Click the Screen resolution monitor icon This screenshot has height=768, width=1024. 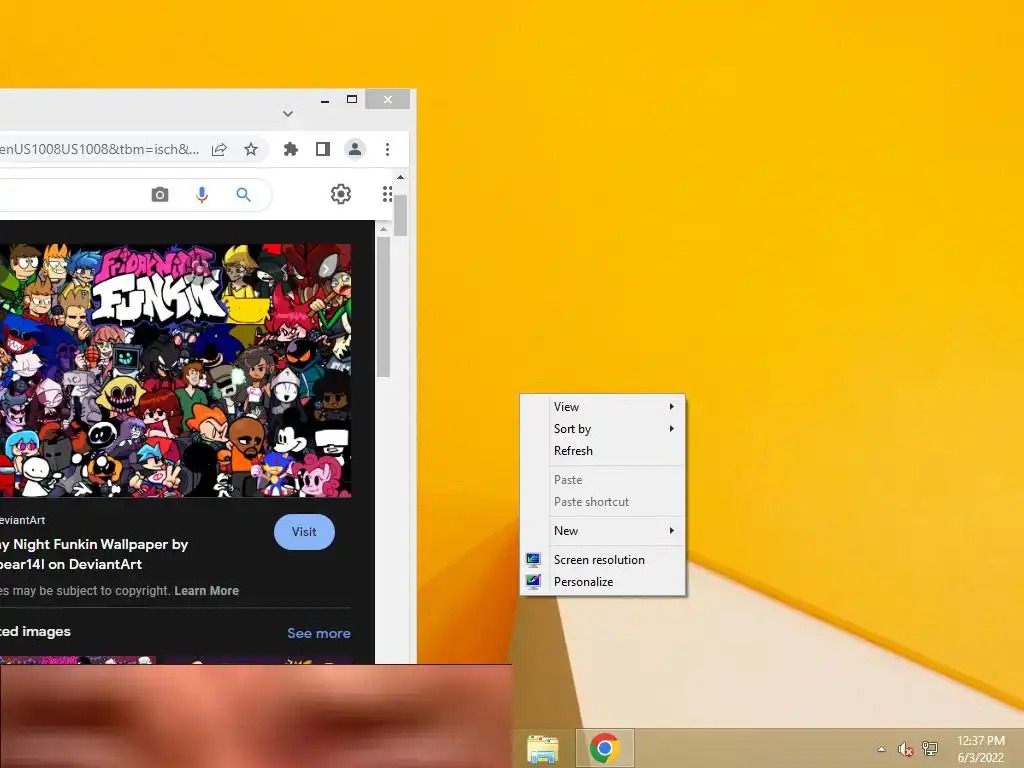pyautogui.click(x=534, y=560)
